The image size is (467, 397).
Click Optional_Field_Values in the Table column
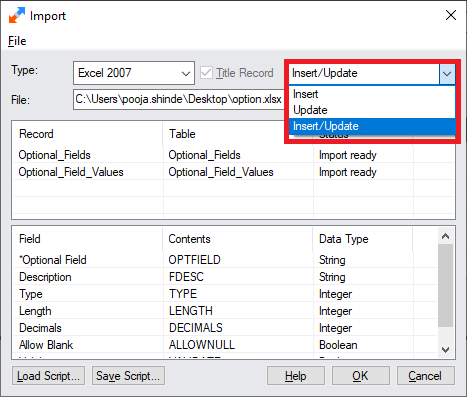[221, 172]
